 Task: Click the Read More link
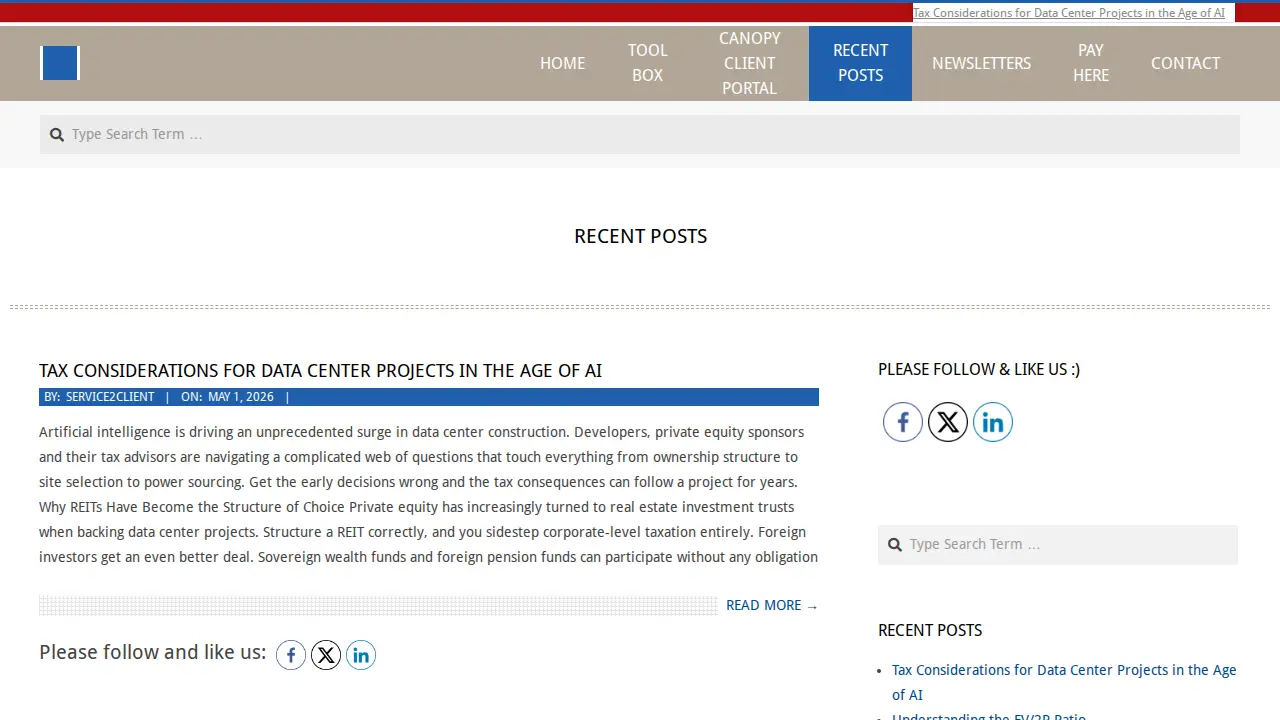point(772,605)
